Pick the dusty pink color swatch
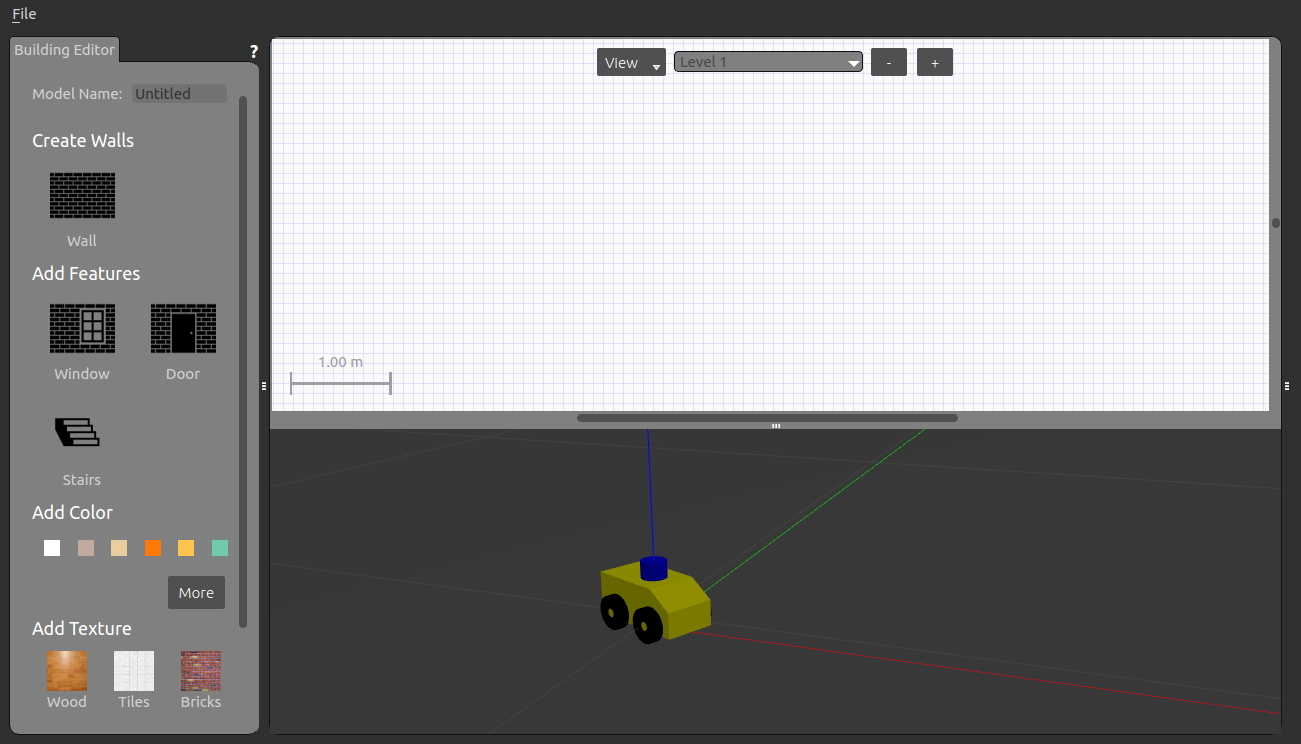The image size is (1301, 744). [86, 548]
